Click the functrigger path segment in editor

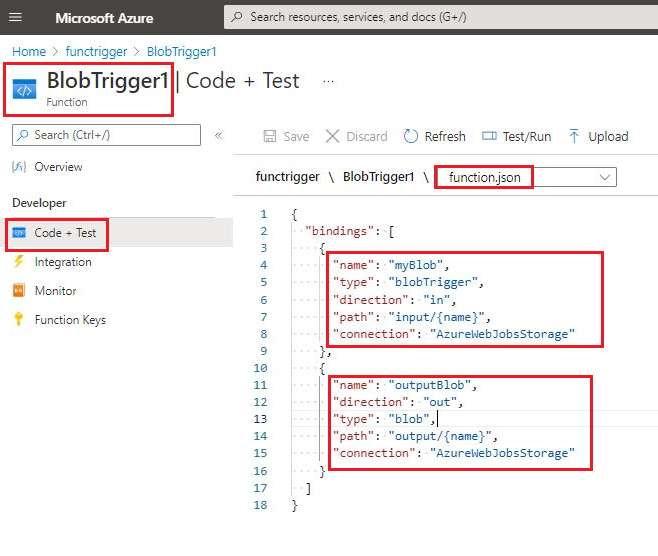[x=287, y=177]
